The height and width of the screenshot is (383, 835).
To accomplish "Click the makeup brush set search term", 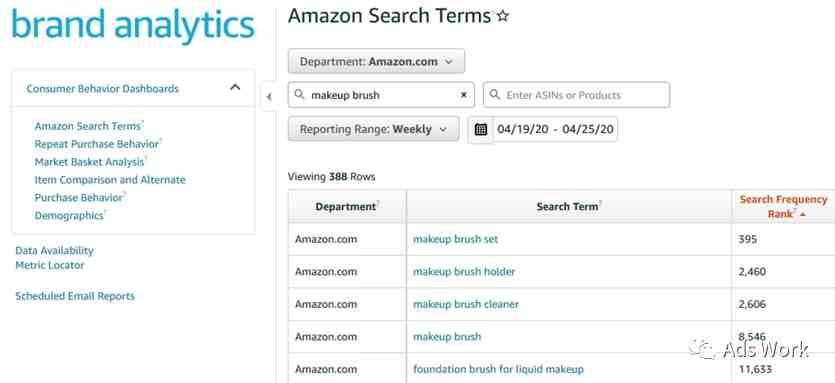I will 455,239.
